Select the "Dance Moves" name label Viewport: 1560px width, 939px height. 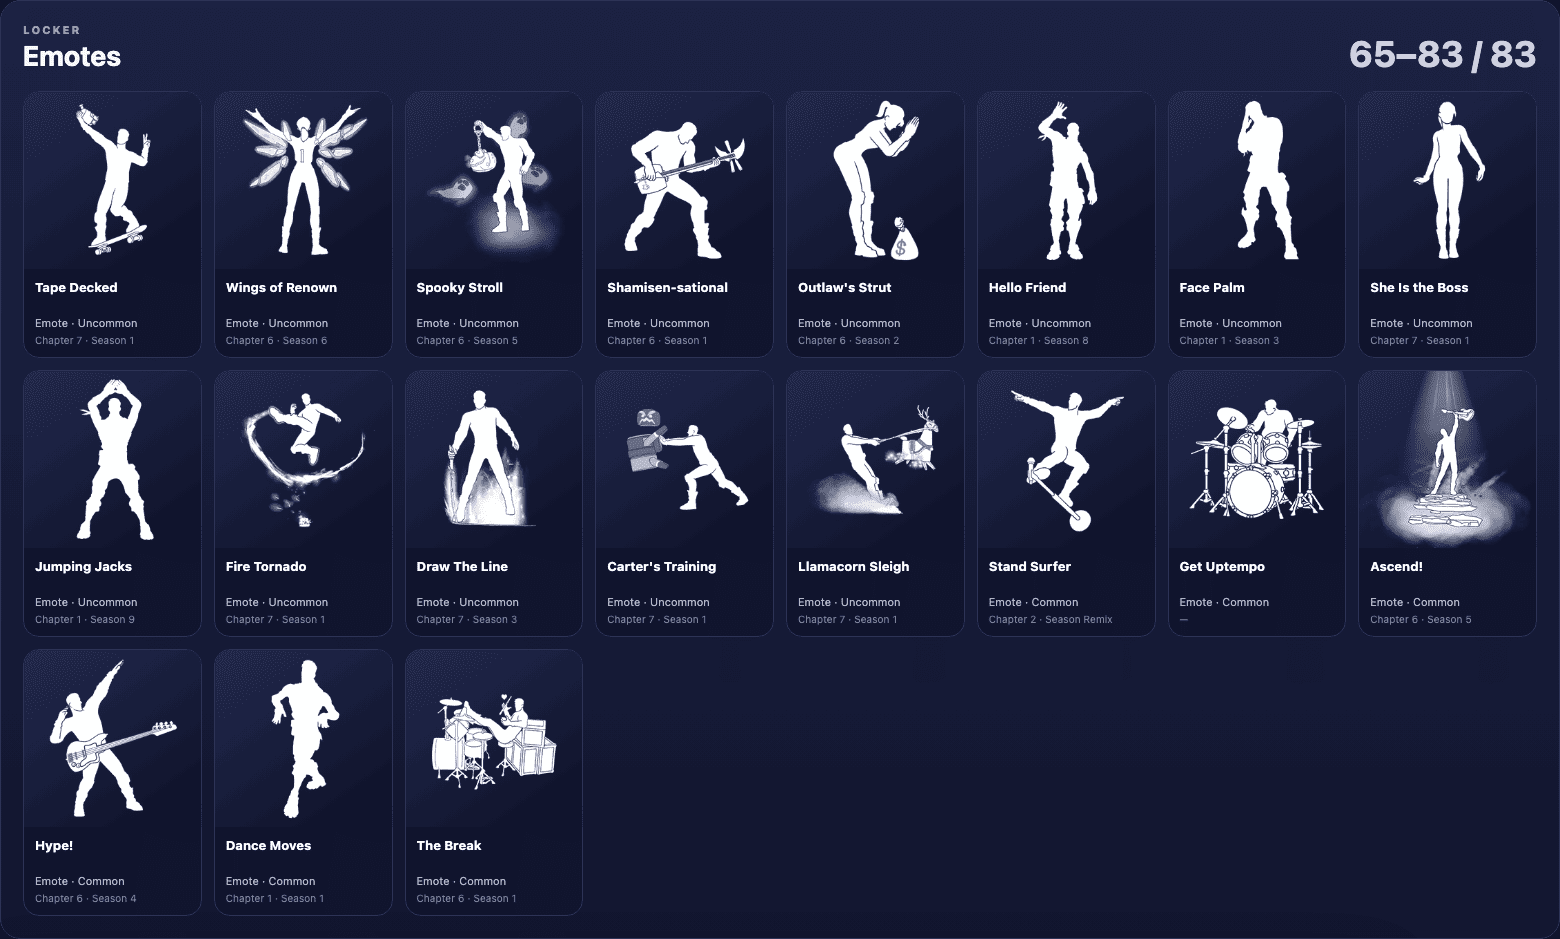coord(268,846)
